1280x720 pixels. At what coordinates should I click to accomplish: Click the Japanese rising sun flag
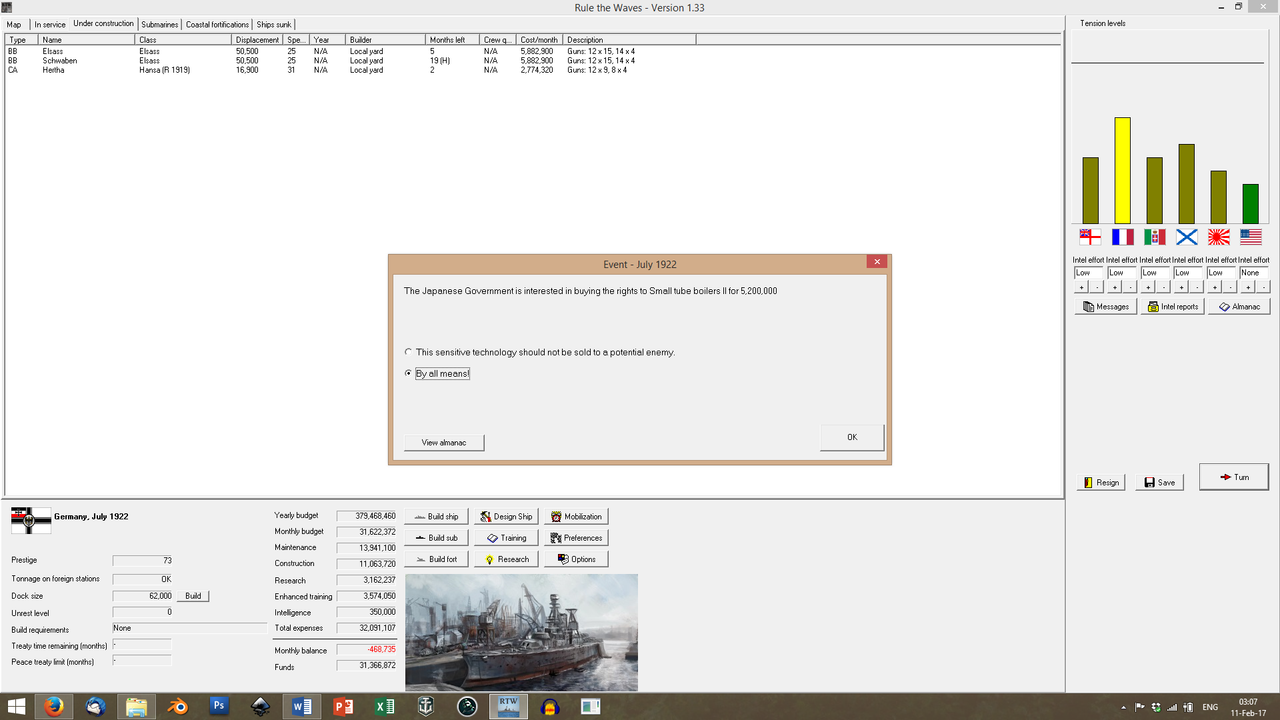(1218, 237)
